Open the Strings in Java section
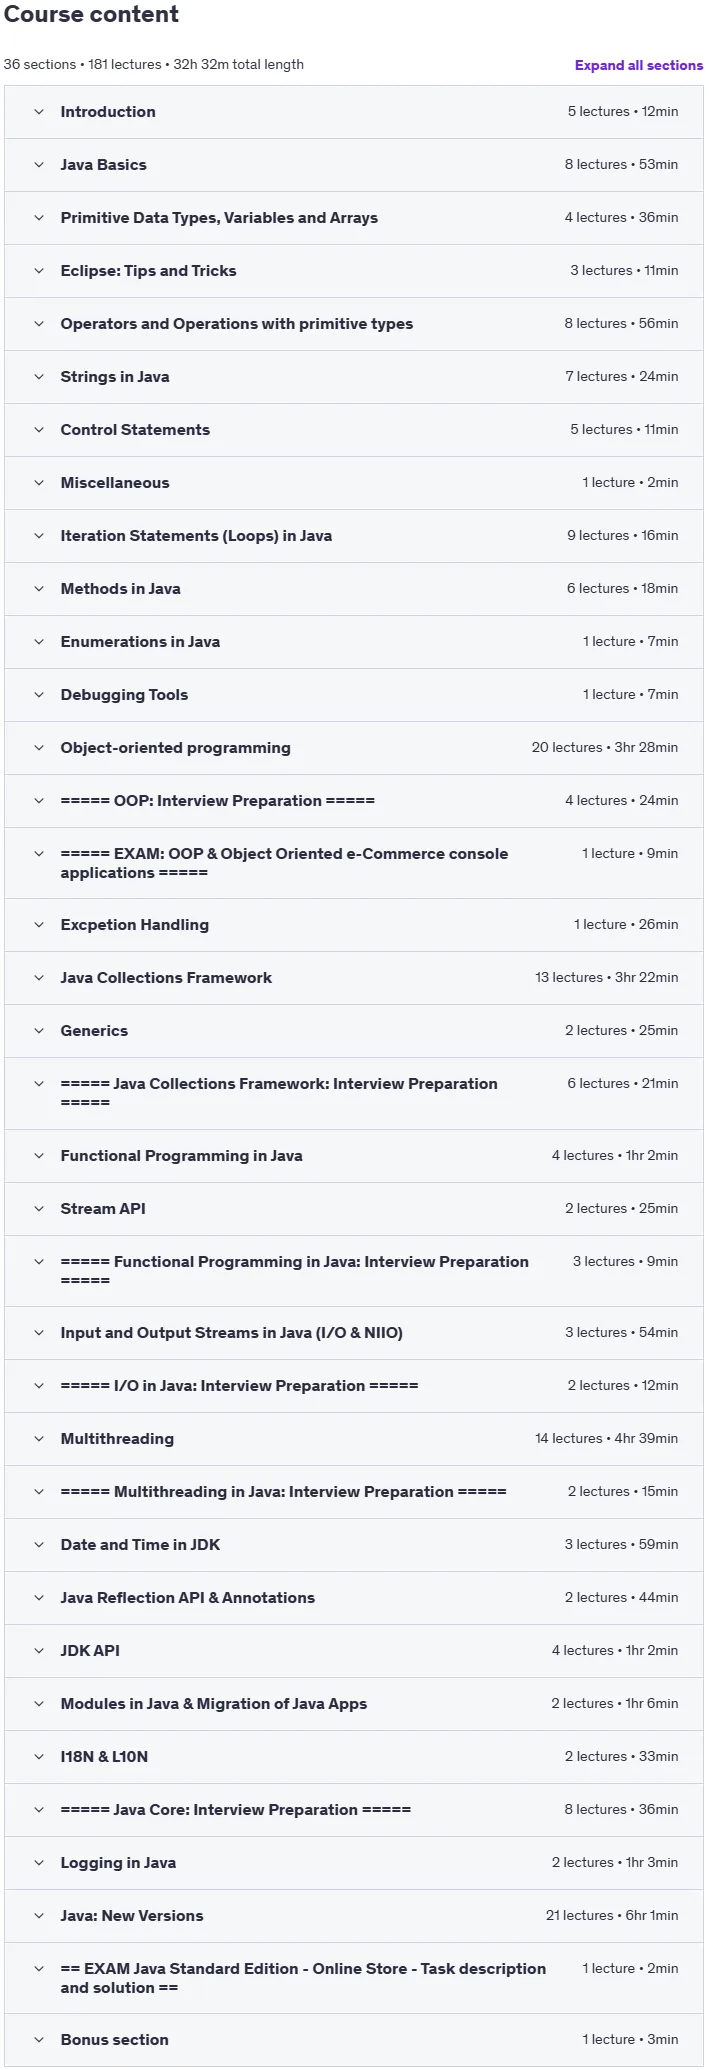Image resolution: width=709 pixels, height=2070 pixels. pos(354,377)
